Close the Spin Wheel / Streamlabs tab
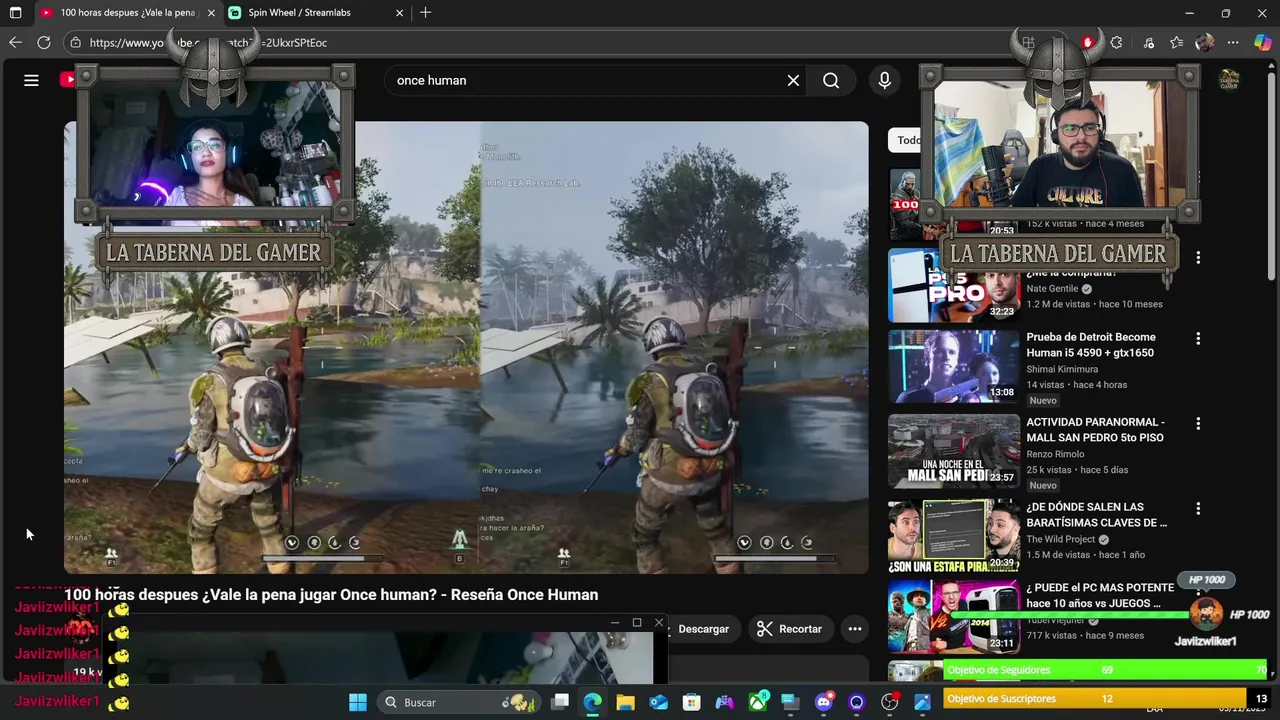1280x720 pixels. point(399,13)
